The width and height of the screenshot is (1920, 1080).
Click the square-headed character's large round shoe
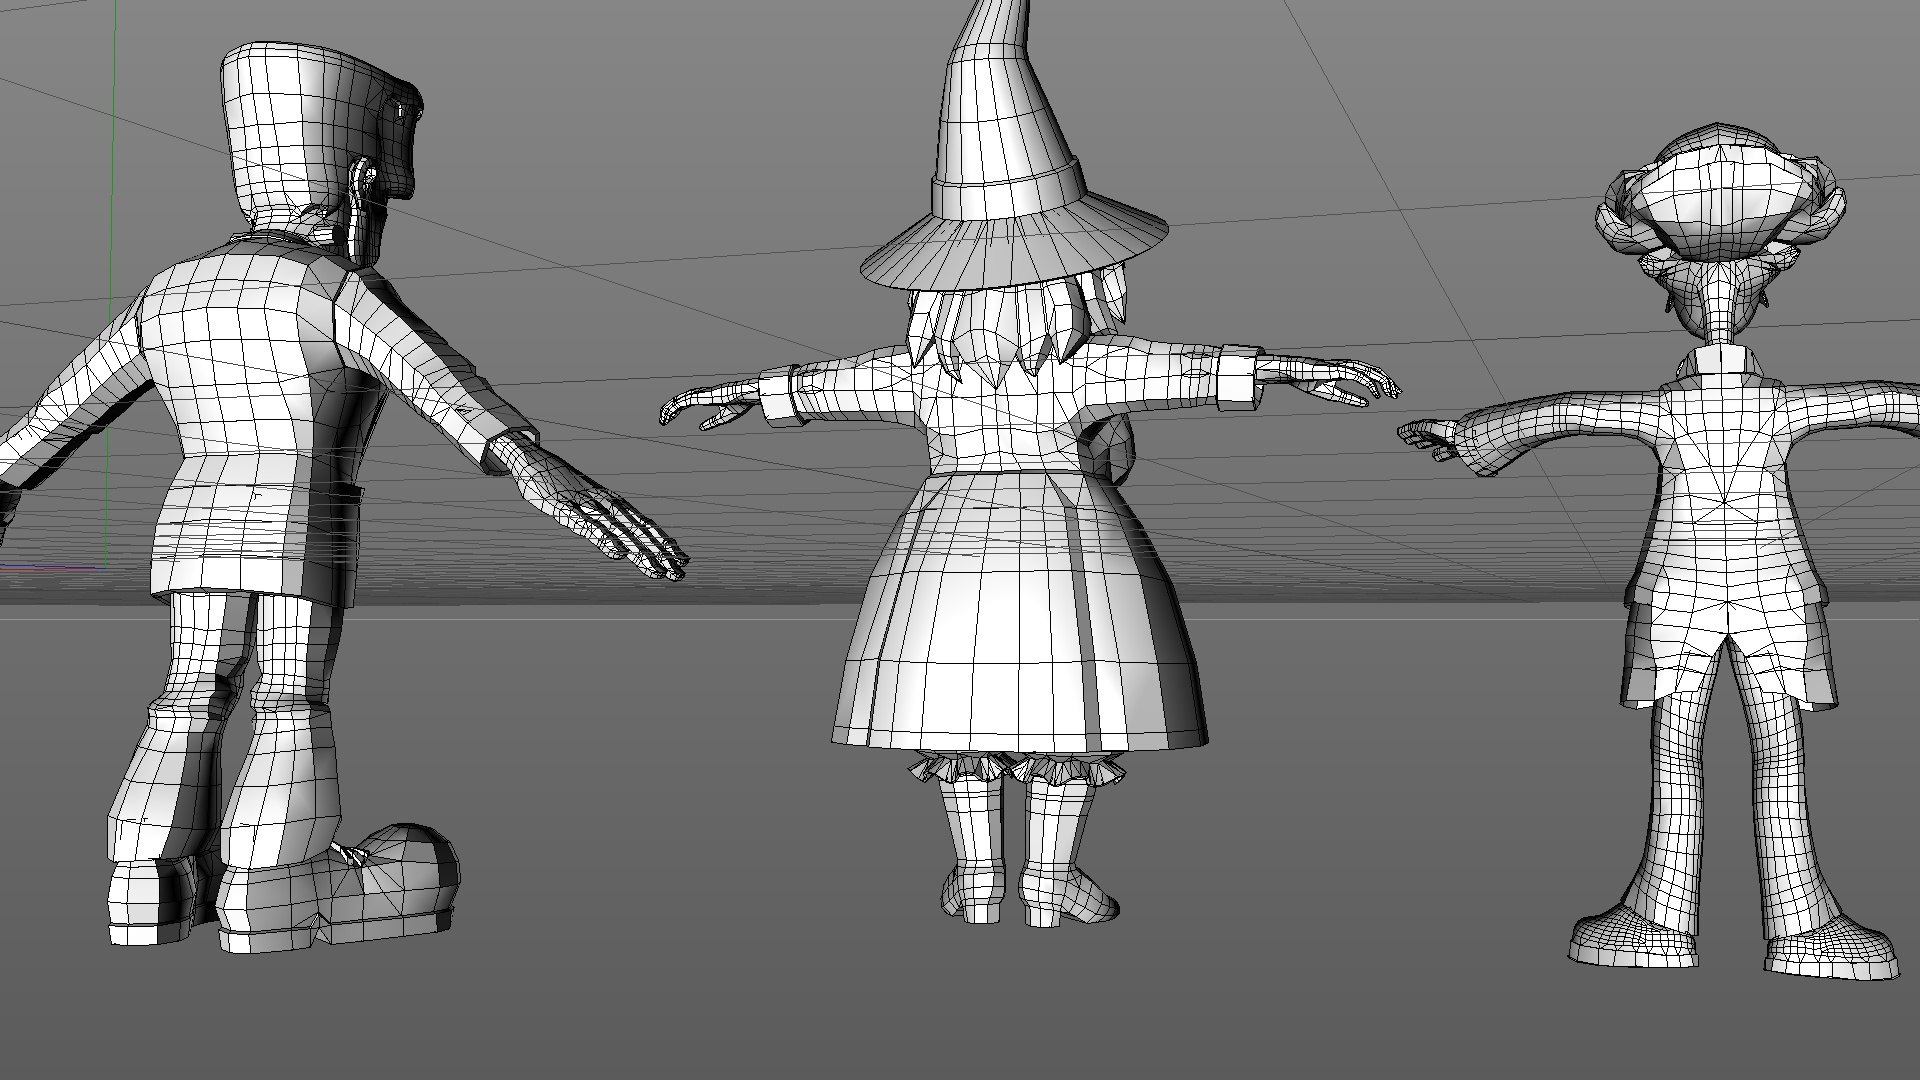pos(340,888)
